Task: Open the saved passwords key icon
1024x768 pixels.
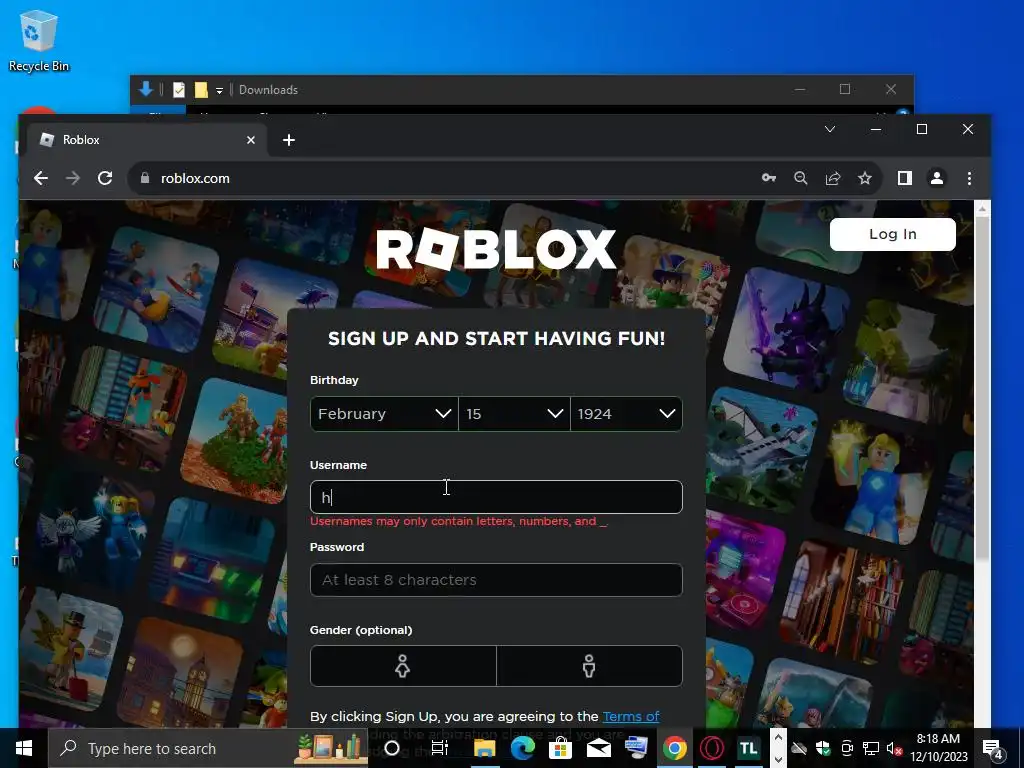Action: [769, 178]
